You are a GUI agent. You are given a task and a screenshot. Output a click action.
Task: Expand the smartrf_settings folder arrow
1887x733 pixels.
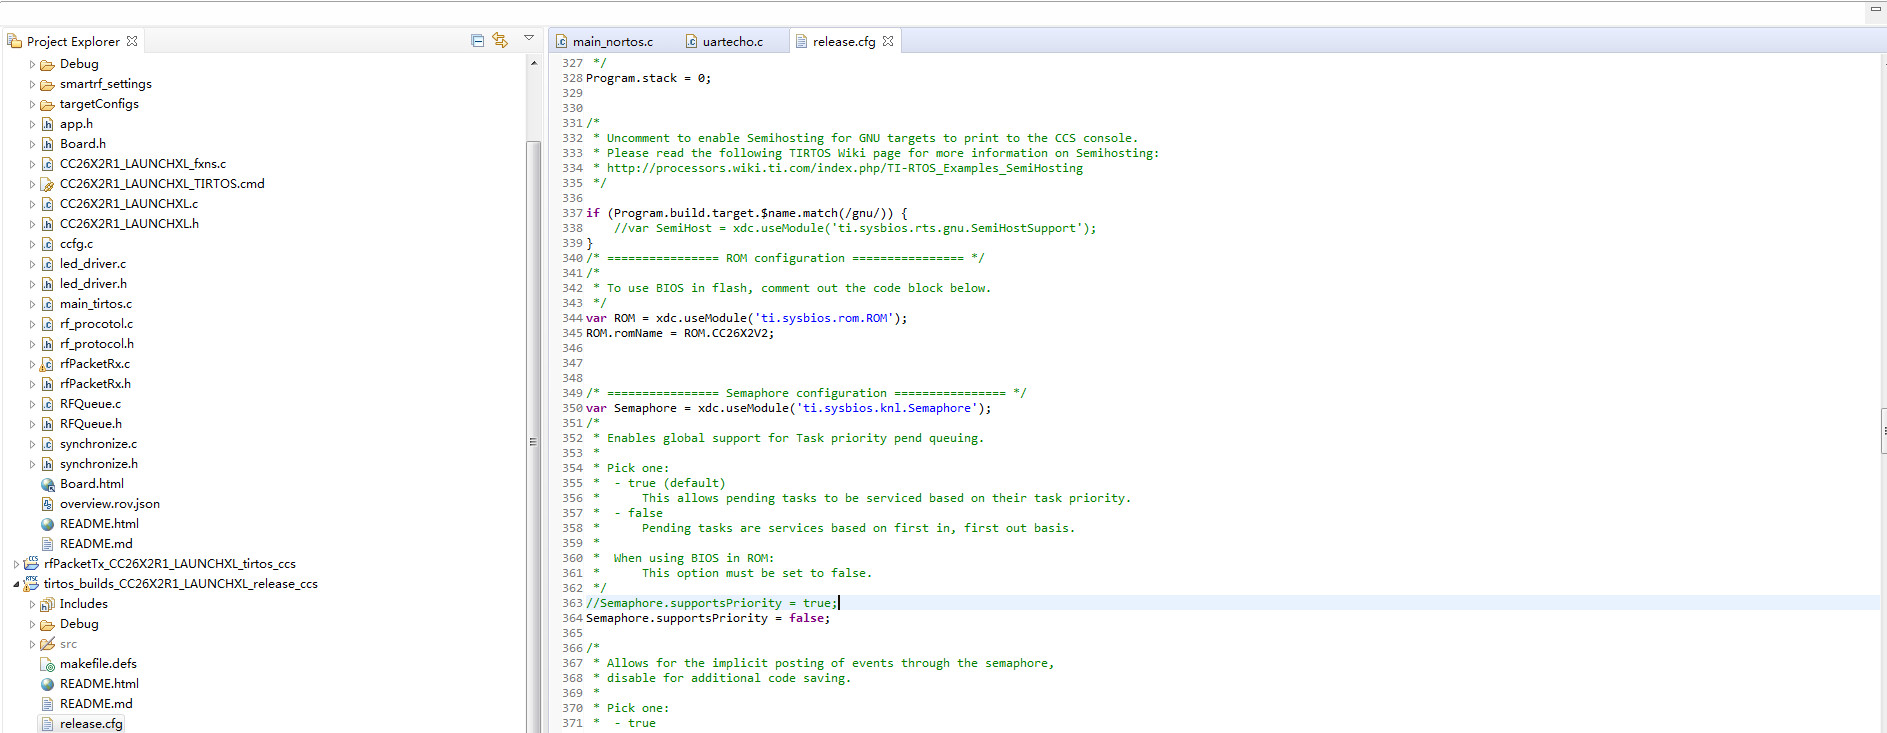[x=32, y=84]
